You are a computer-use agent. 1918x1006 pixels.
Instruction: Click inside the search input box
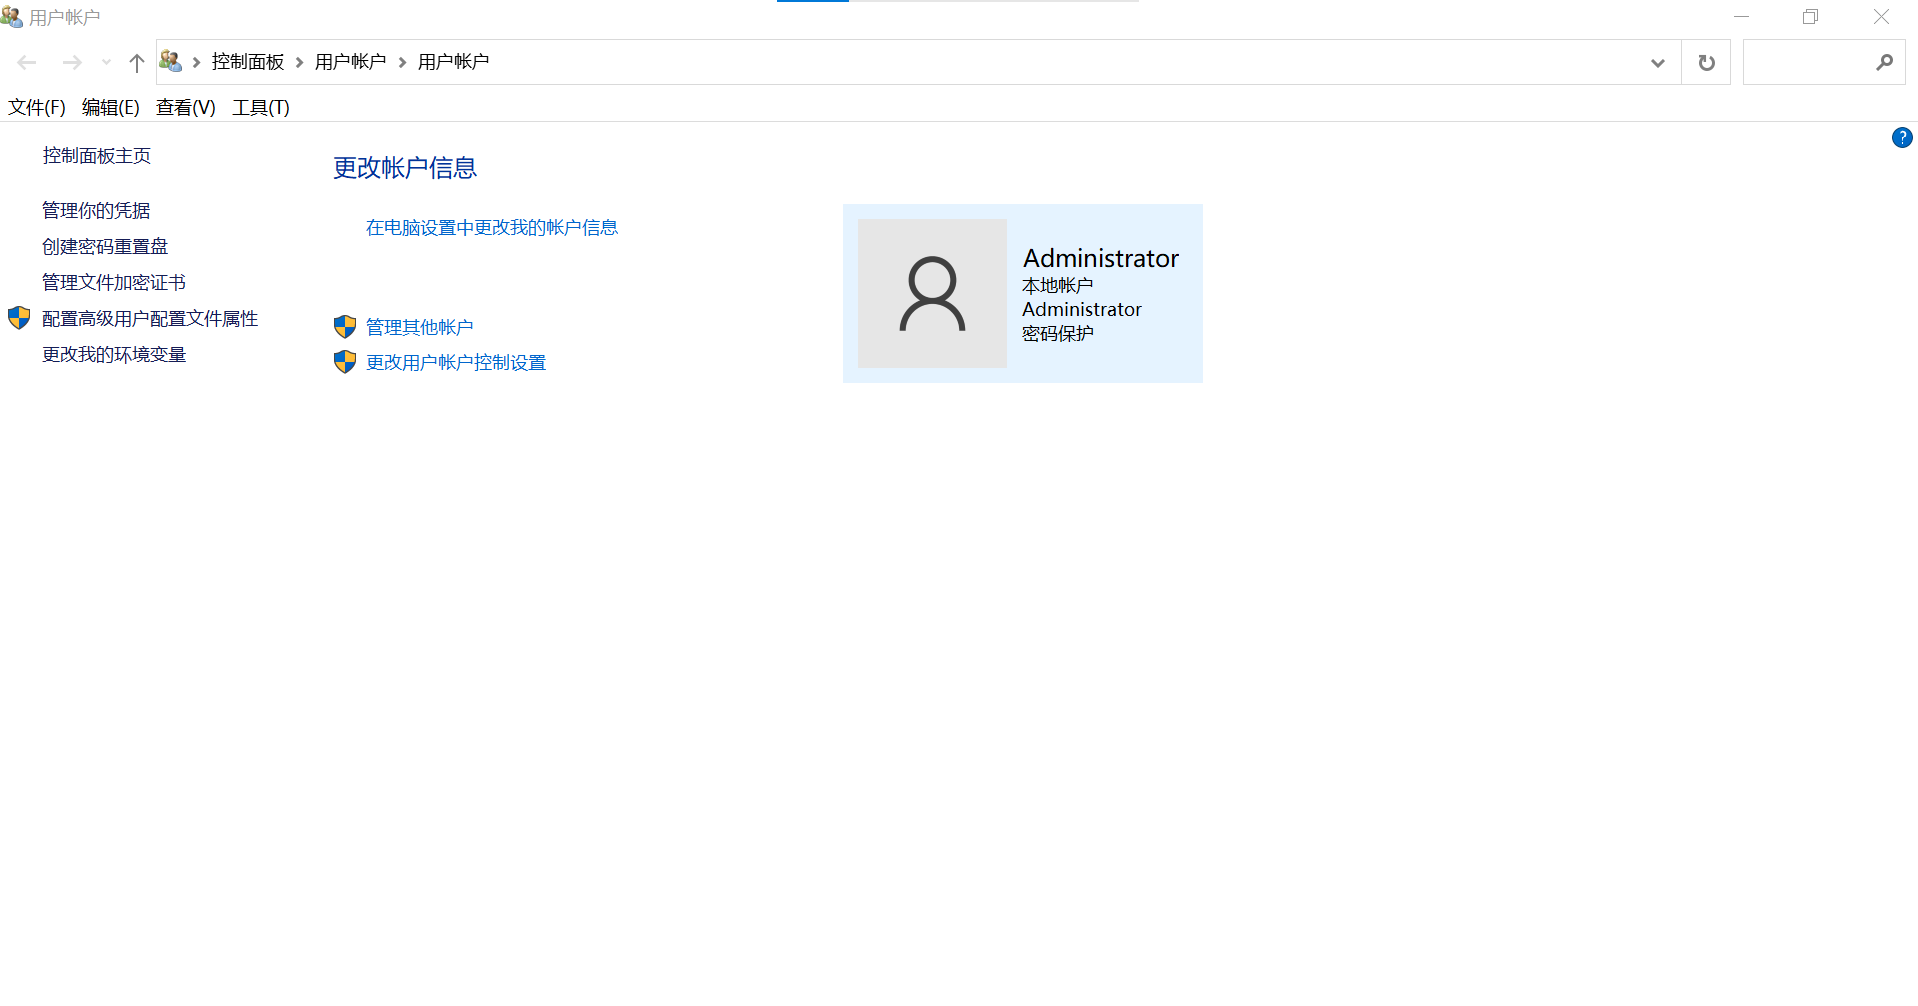tap(1806, 63)
